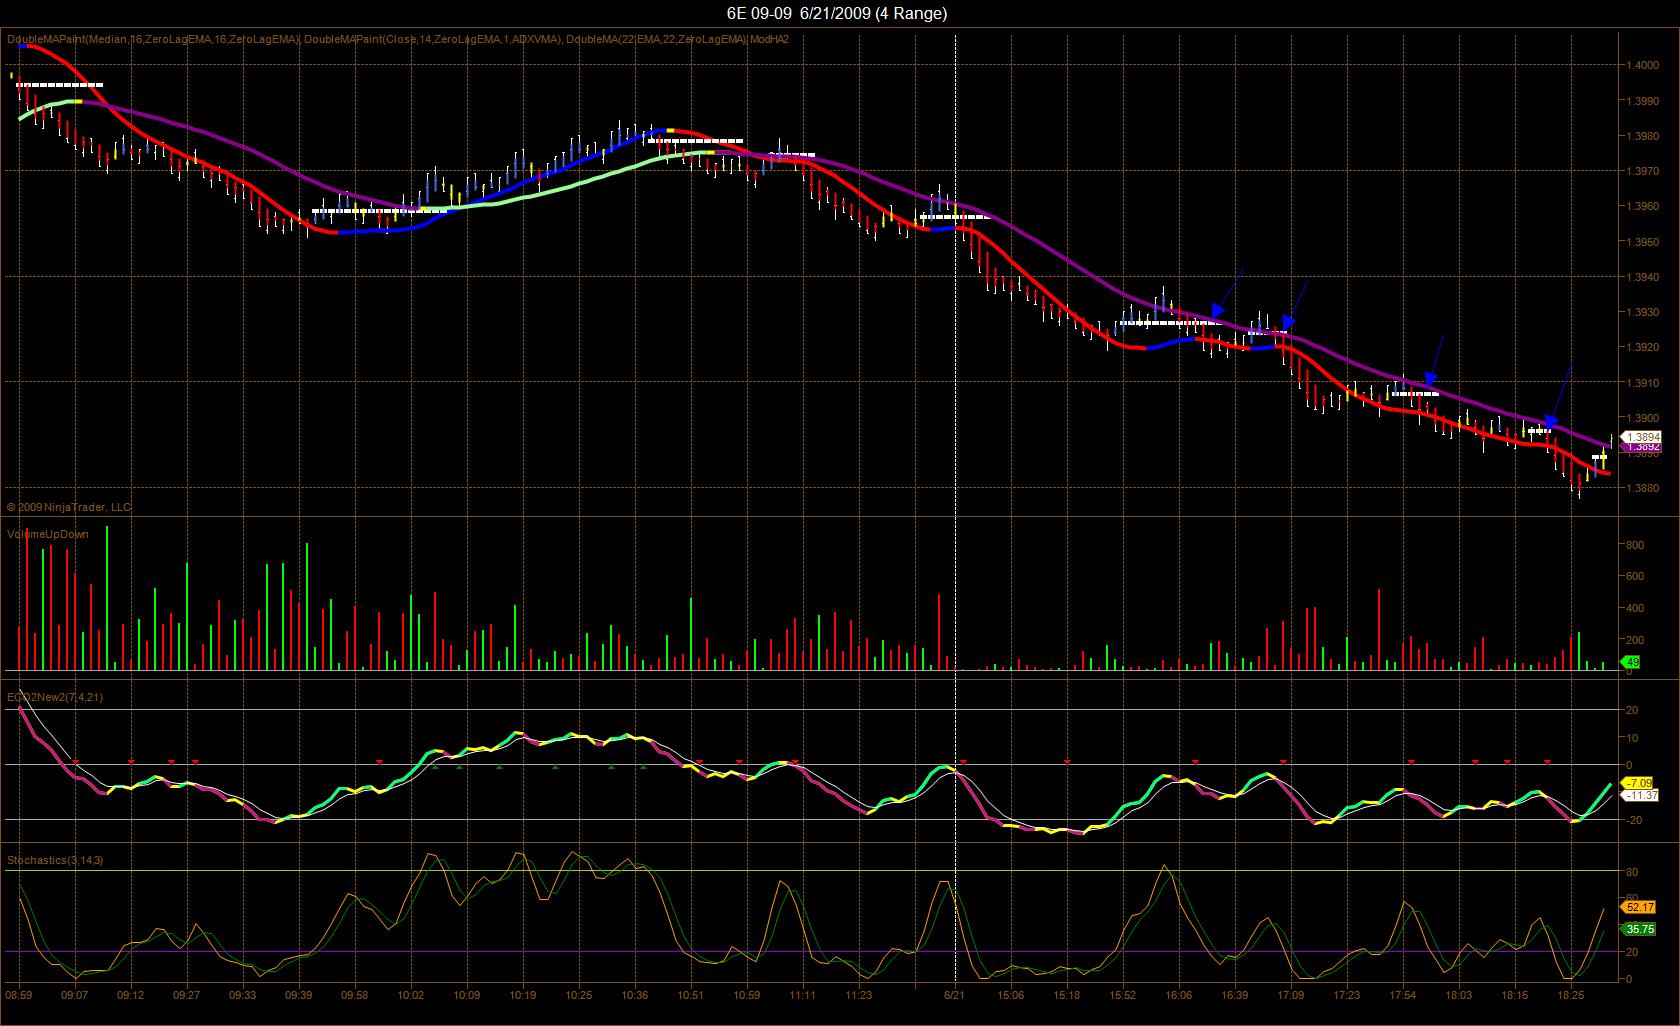The image size is (1680, 1026).
Task: Click the 15:52 time axis label
Action: click(1123, 995)
